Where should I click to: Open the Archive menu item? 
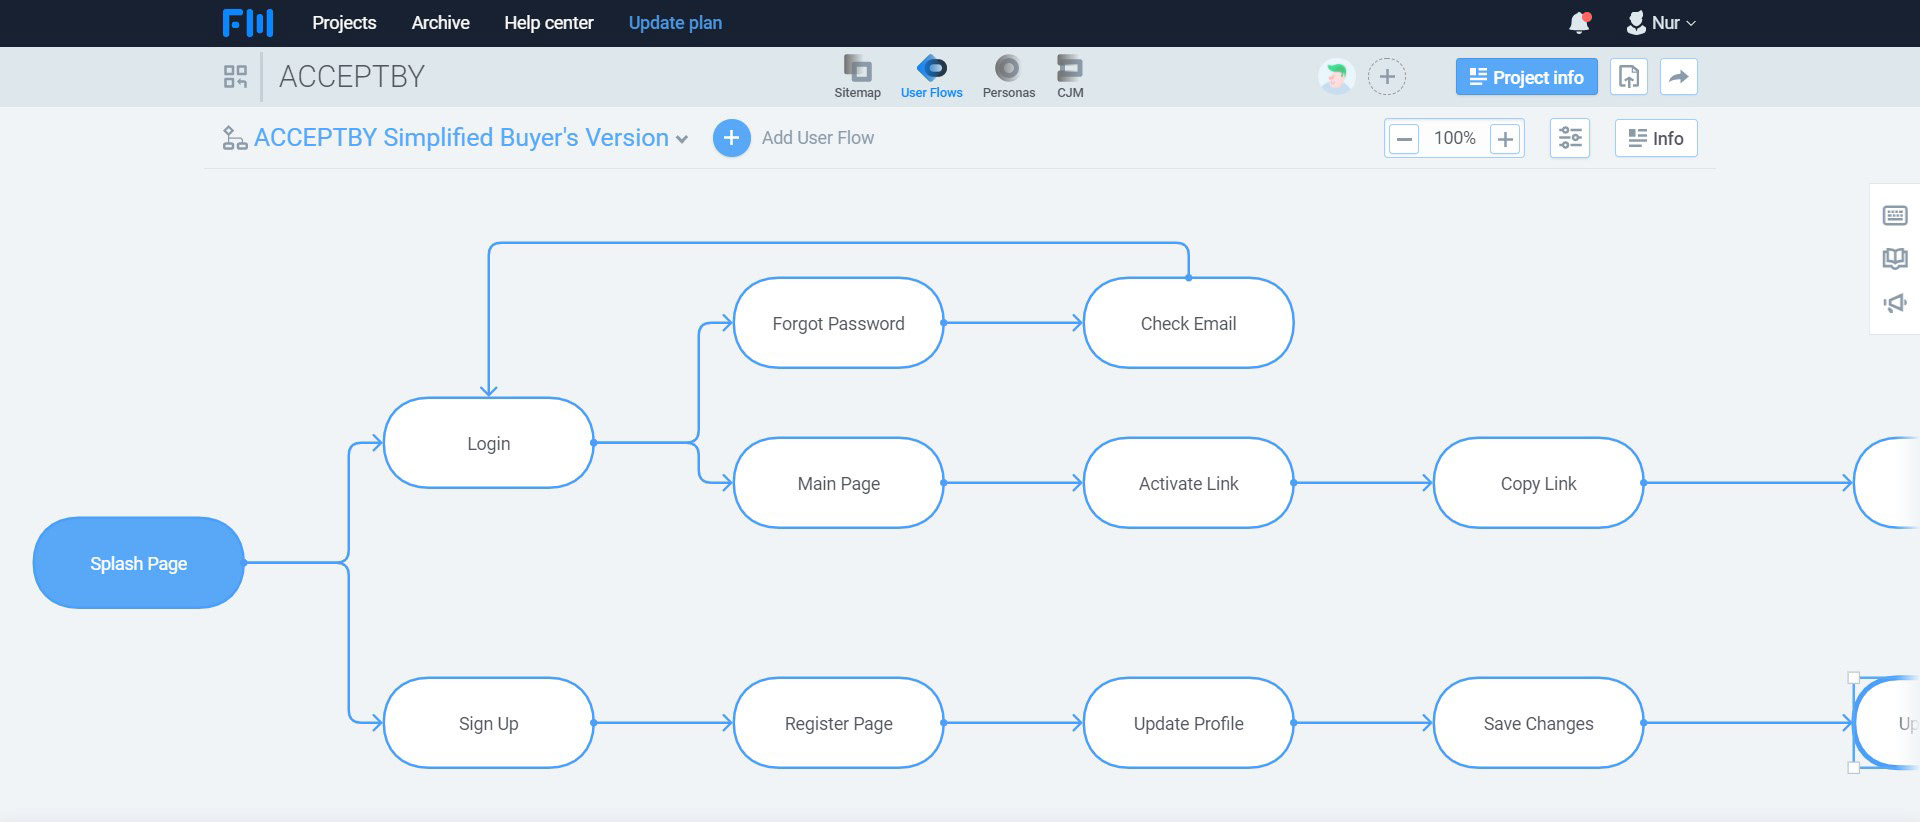coord(440,22)
